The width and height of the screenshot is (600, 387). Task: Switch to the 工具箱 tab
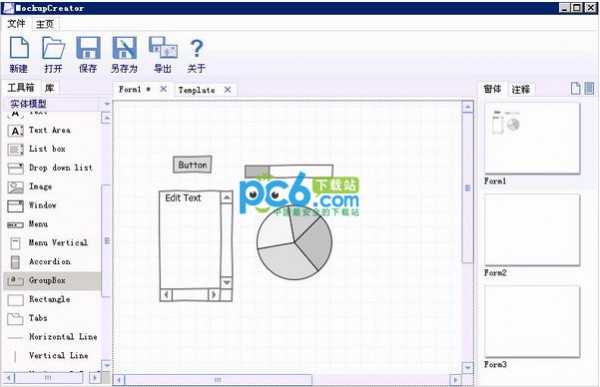21,88
